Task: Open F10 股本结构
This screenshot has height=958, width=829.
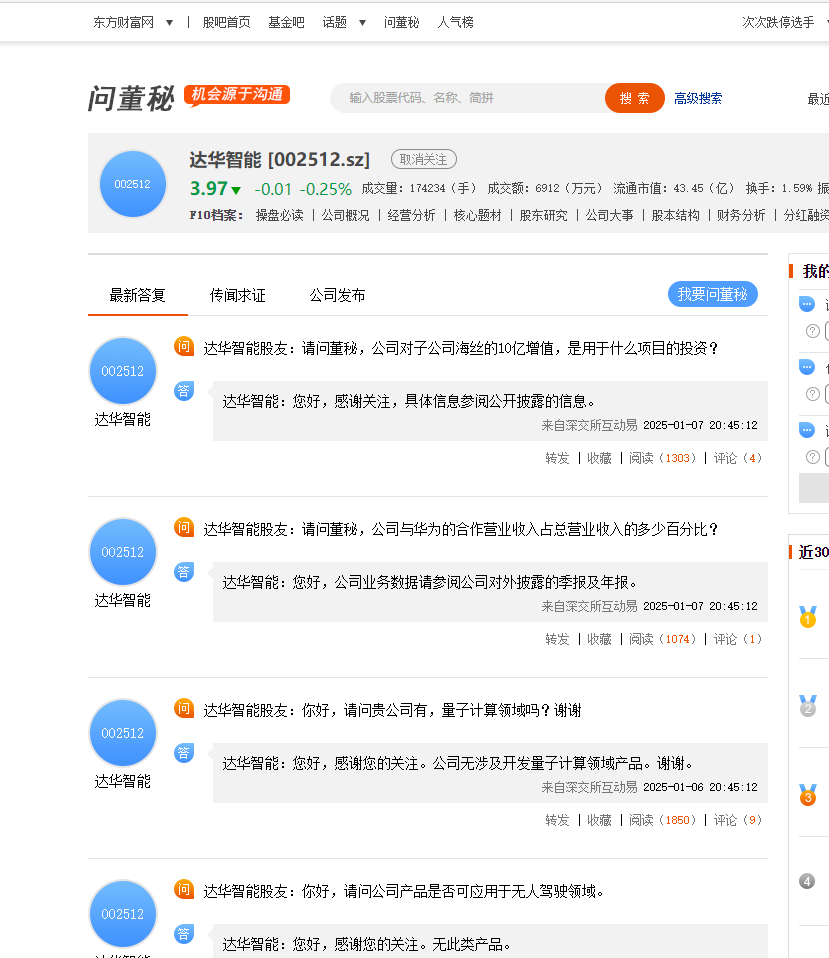Action: (x=675, y=215)
